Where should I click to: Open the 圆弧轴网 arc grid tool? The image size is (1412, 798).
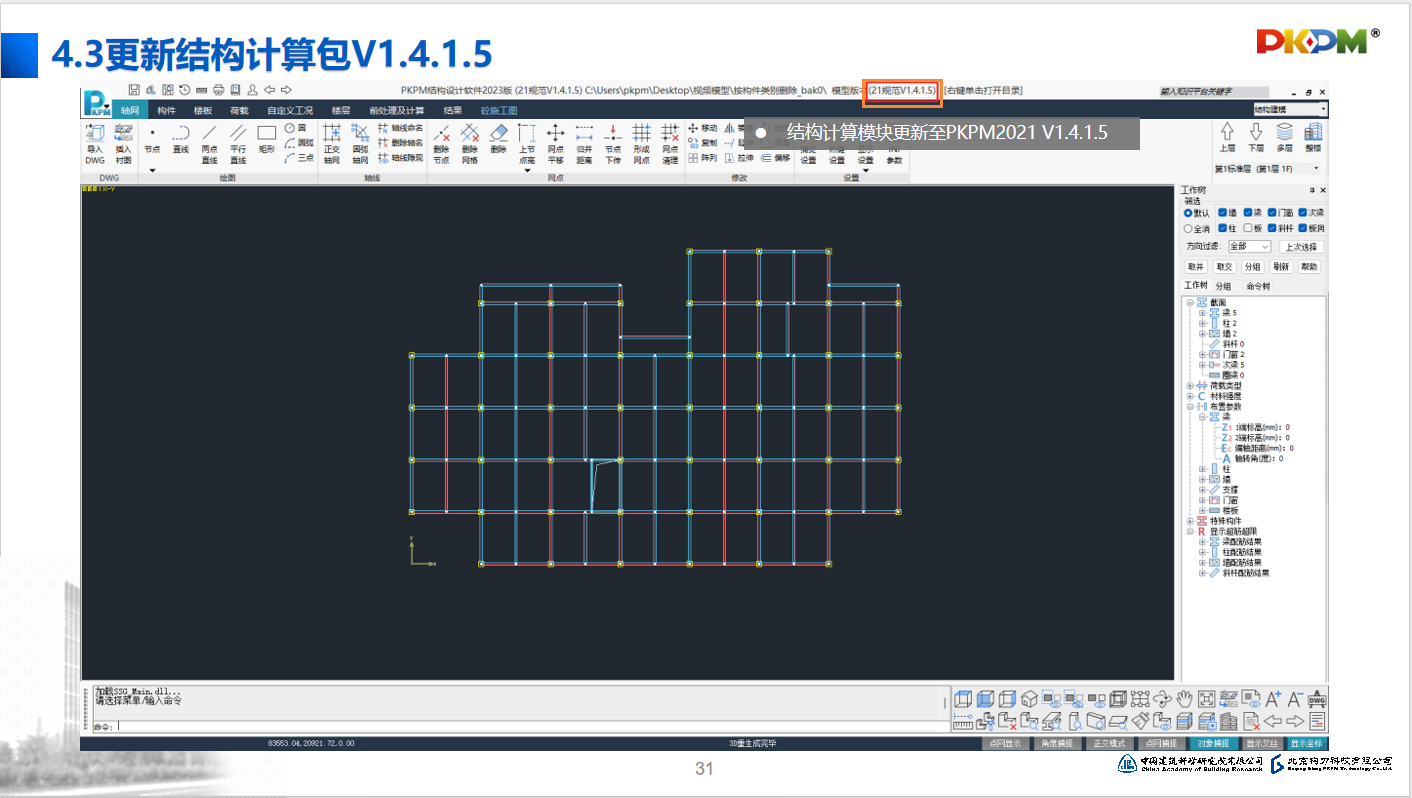pyautogui.click(x=360, y=144)
